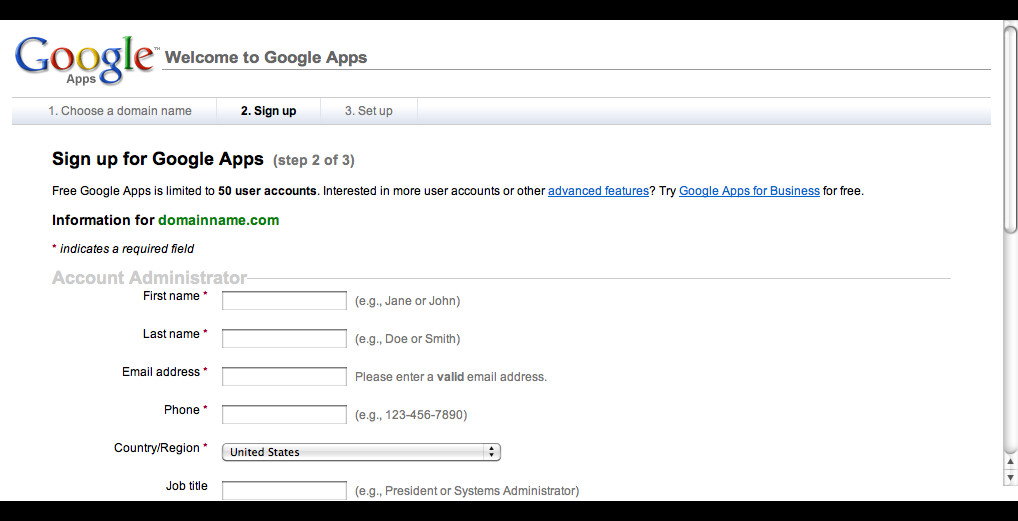
Task: Click the 'Welcome to Google Apps' heading
Action: [x=266, y=57]
